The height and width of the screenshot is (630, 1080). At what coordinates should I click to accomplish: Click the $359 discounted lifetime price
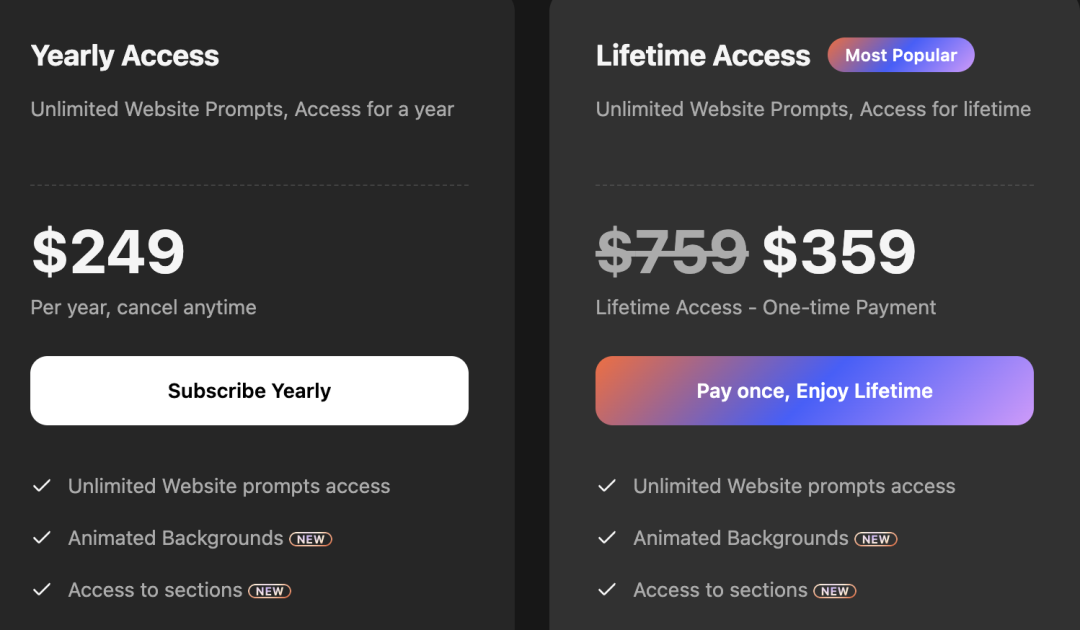(x=839, y=252)
